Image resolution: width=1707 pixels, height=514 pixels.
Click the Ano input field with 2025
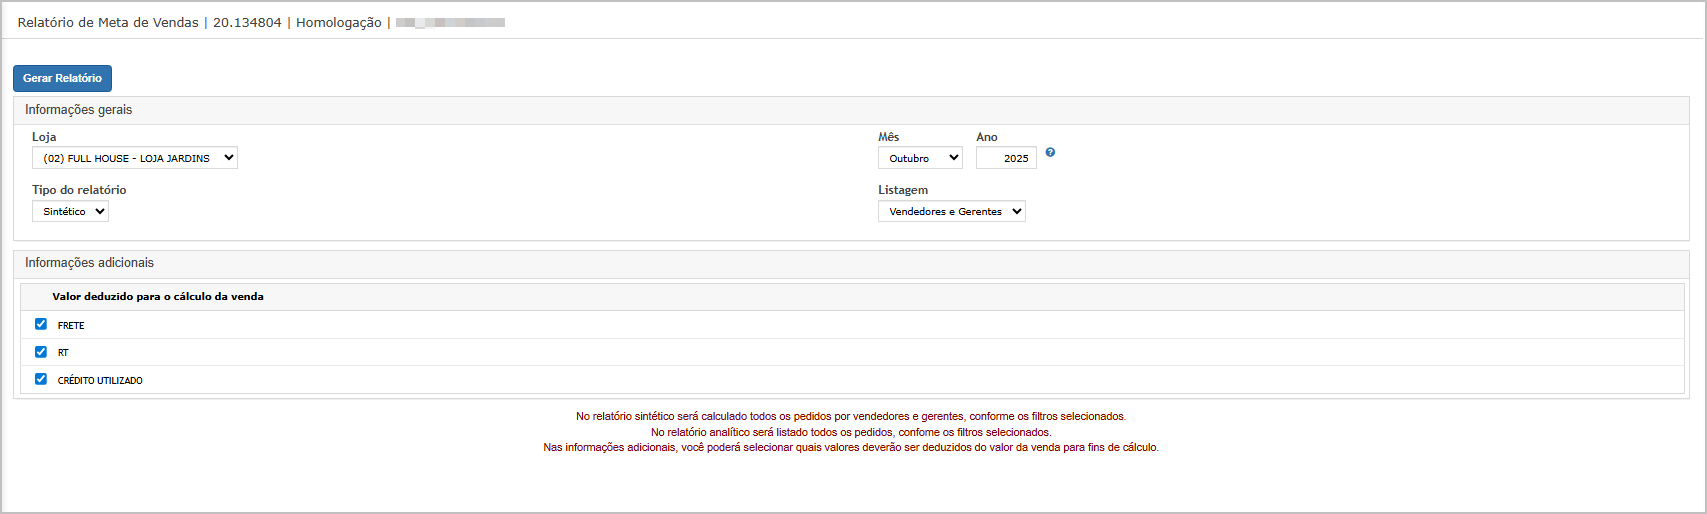[x=1005, y=158]
